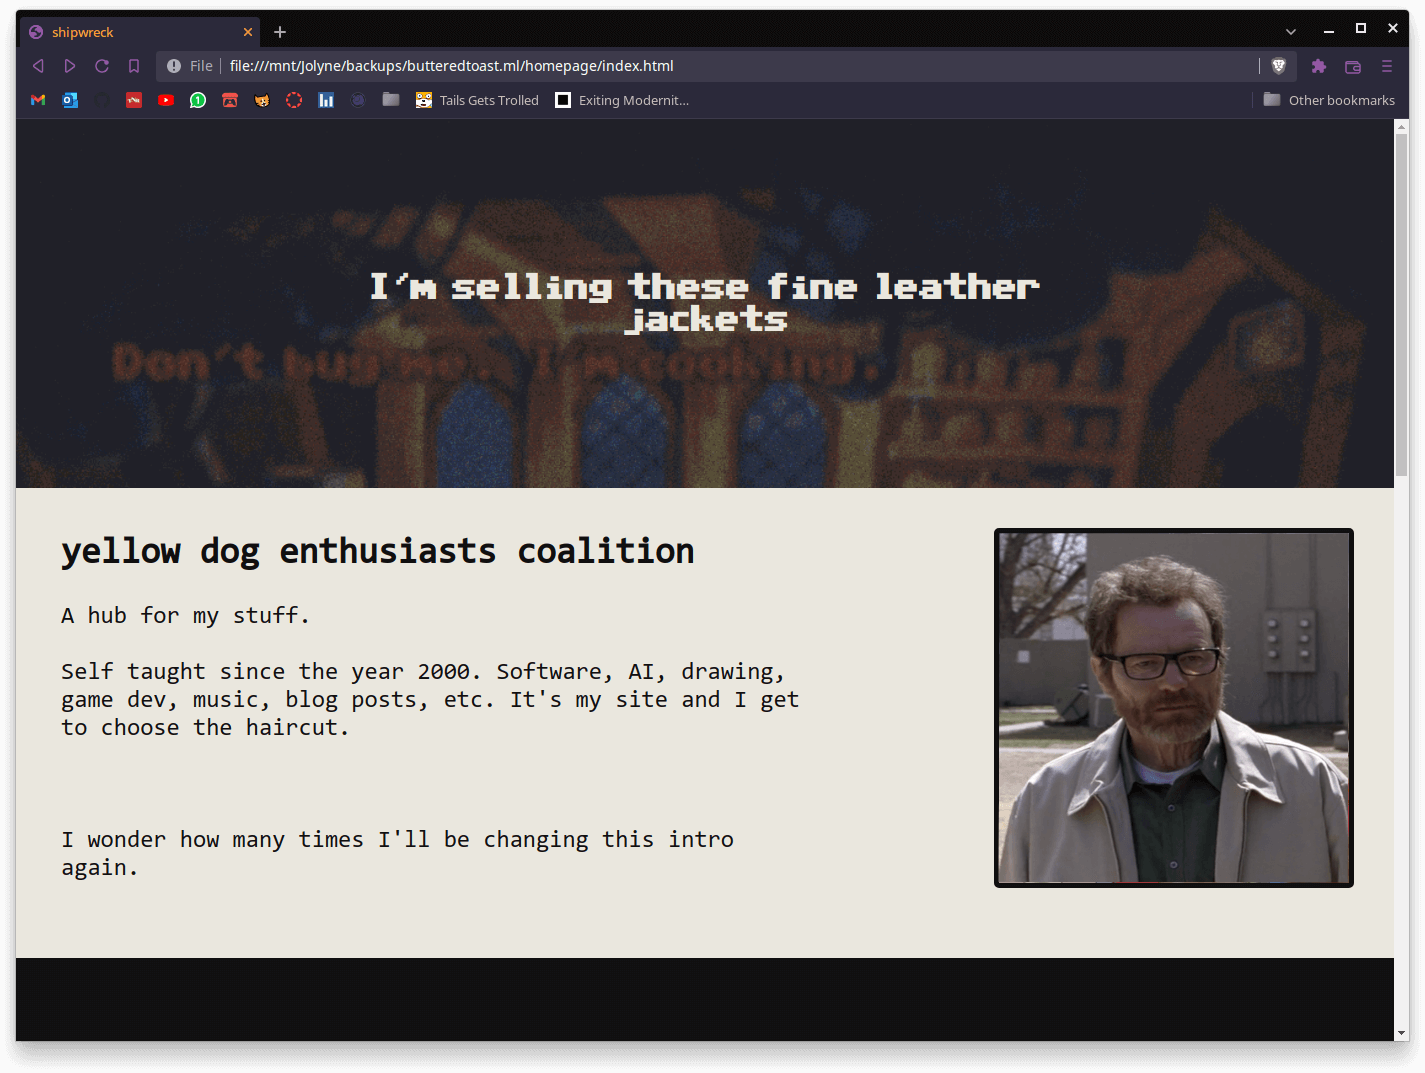Image resolution: width=1425 pixels, height=1073 pixels.
Task: Open the Tails Gets Trolled bookmark
Action: (x=478, y=100)
